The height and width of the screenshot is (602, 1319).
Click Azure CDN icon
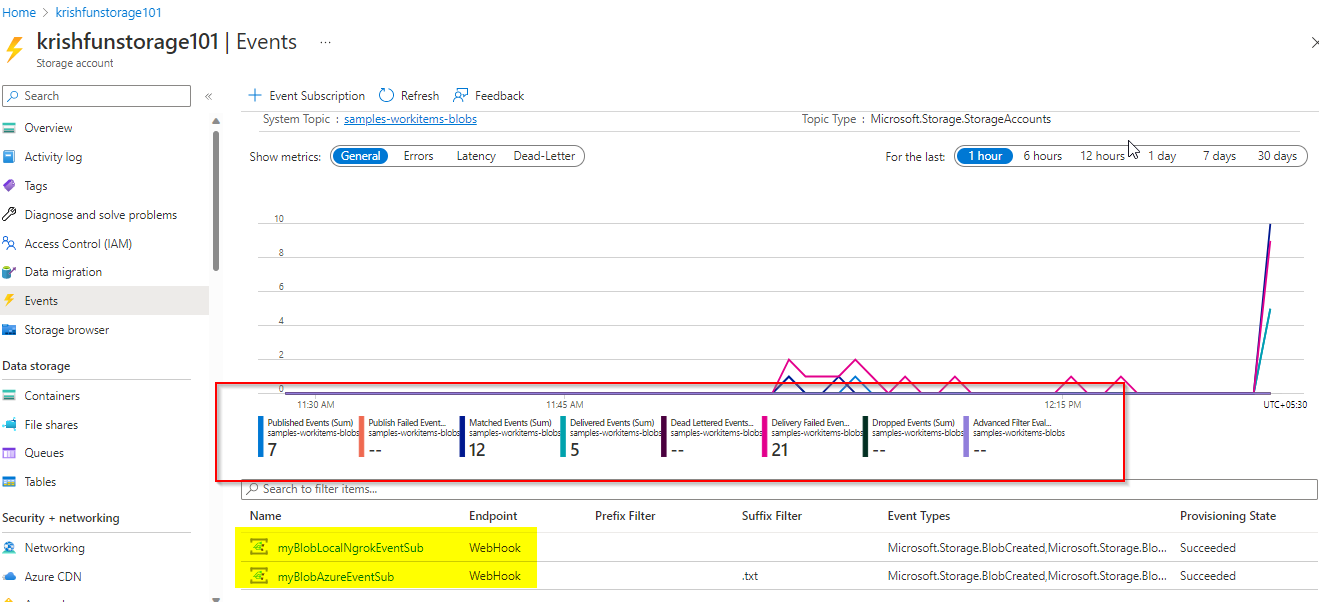pos(10,577)
